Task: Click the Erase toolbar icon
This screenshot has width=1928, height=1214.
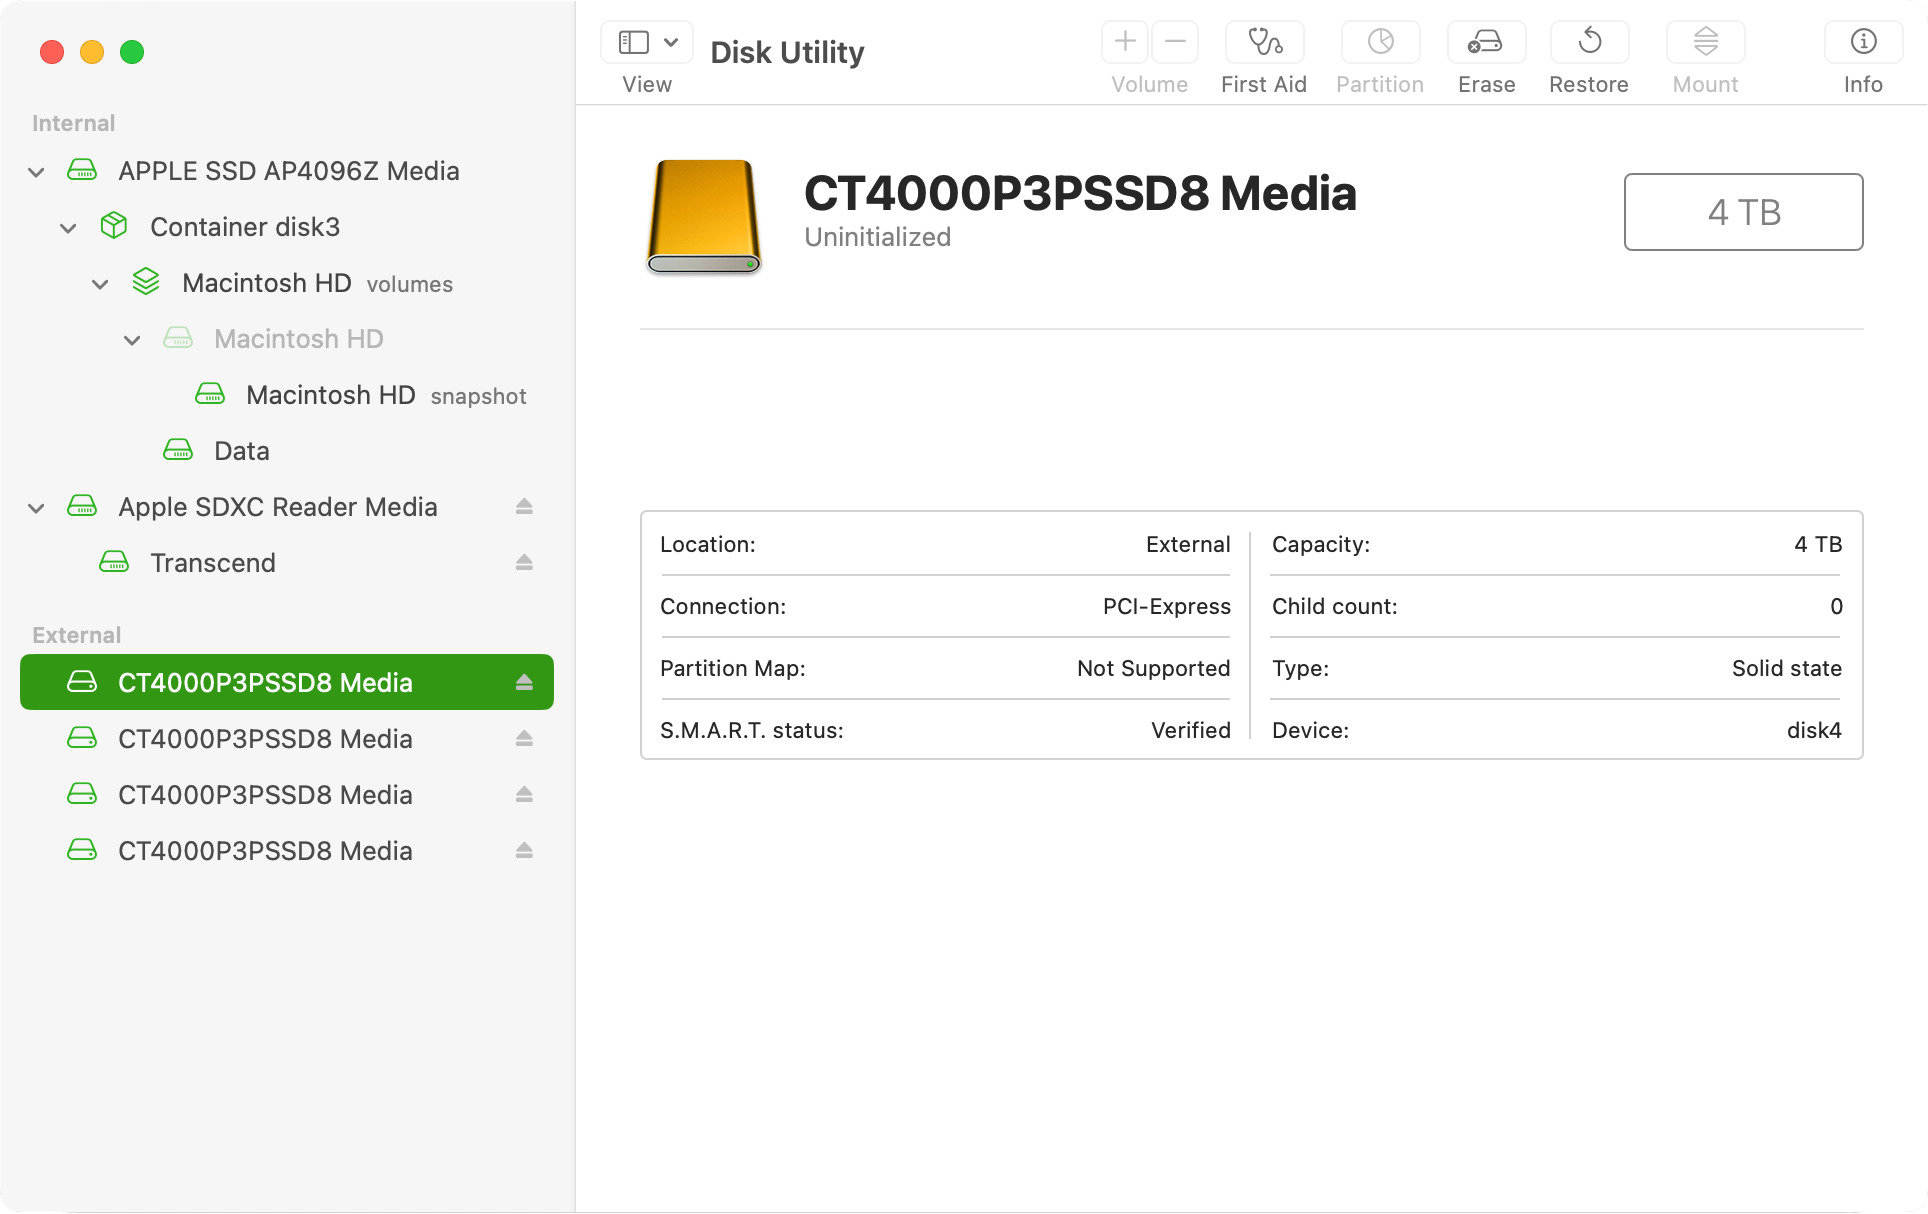Action: (x=1486, y=41)
